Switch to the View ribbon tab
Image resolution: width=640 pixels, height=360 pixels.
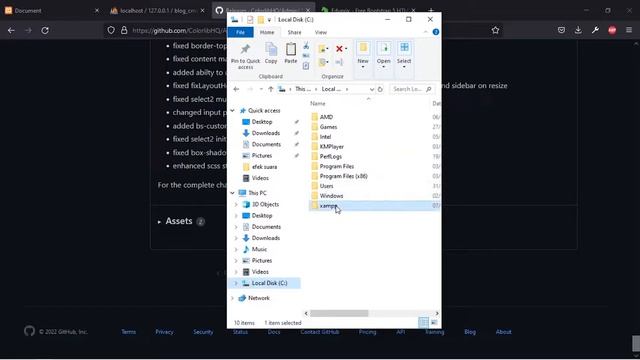321,32
